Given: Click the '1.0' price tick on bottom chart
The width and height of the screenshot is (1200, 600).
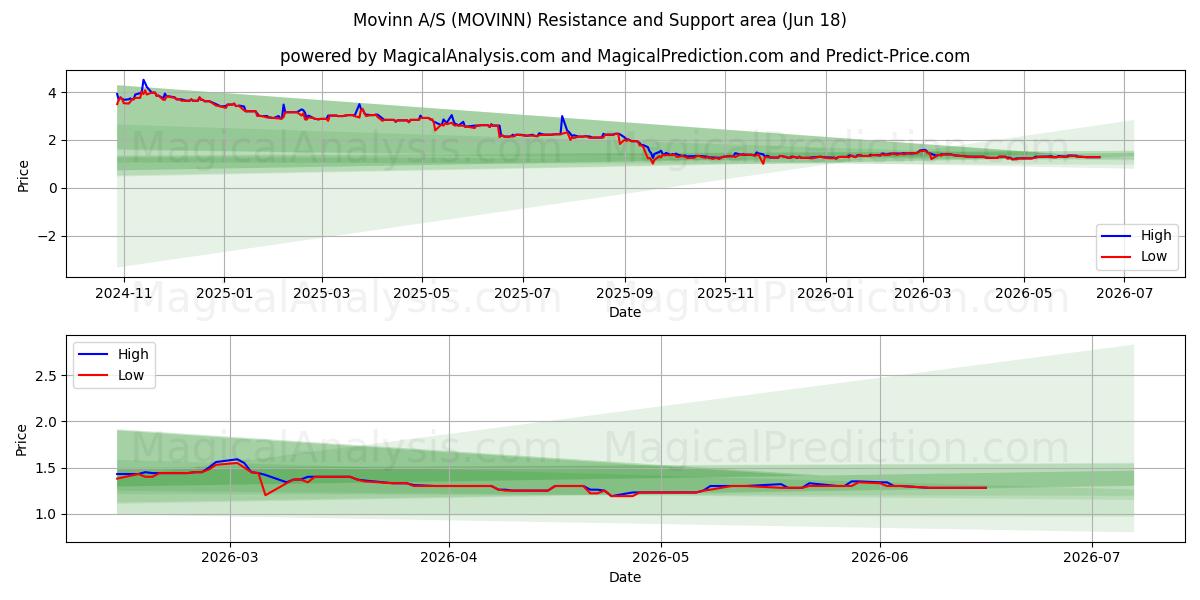Looking at the screenshot, I should click(47, 514).
